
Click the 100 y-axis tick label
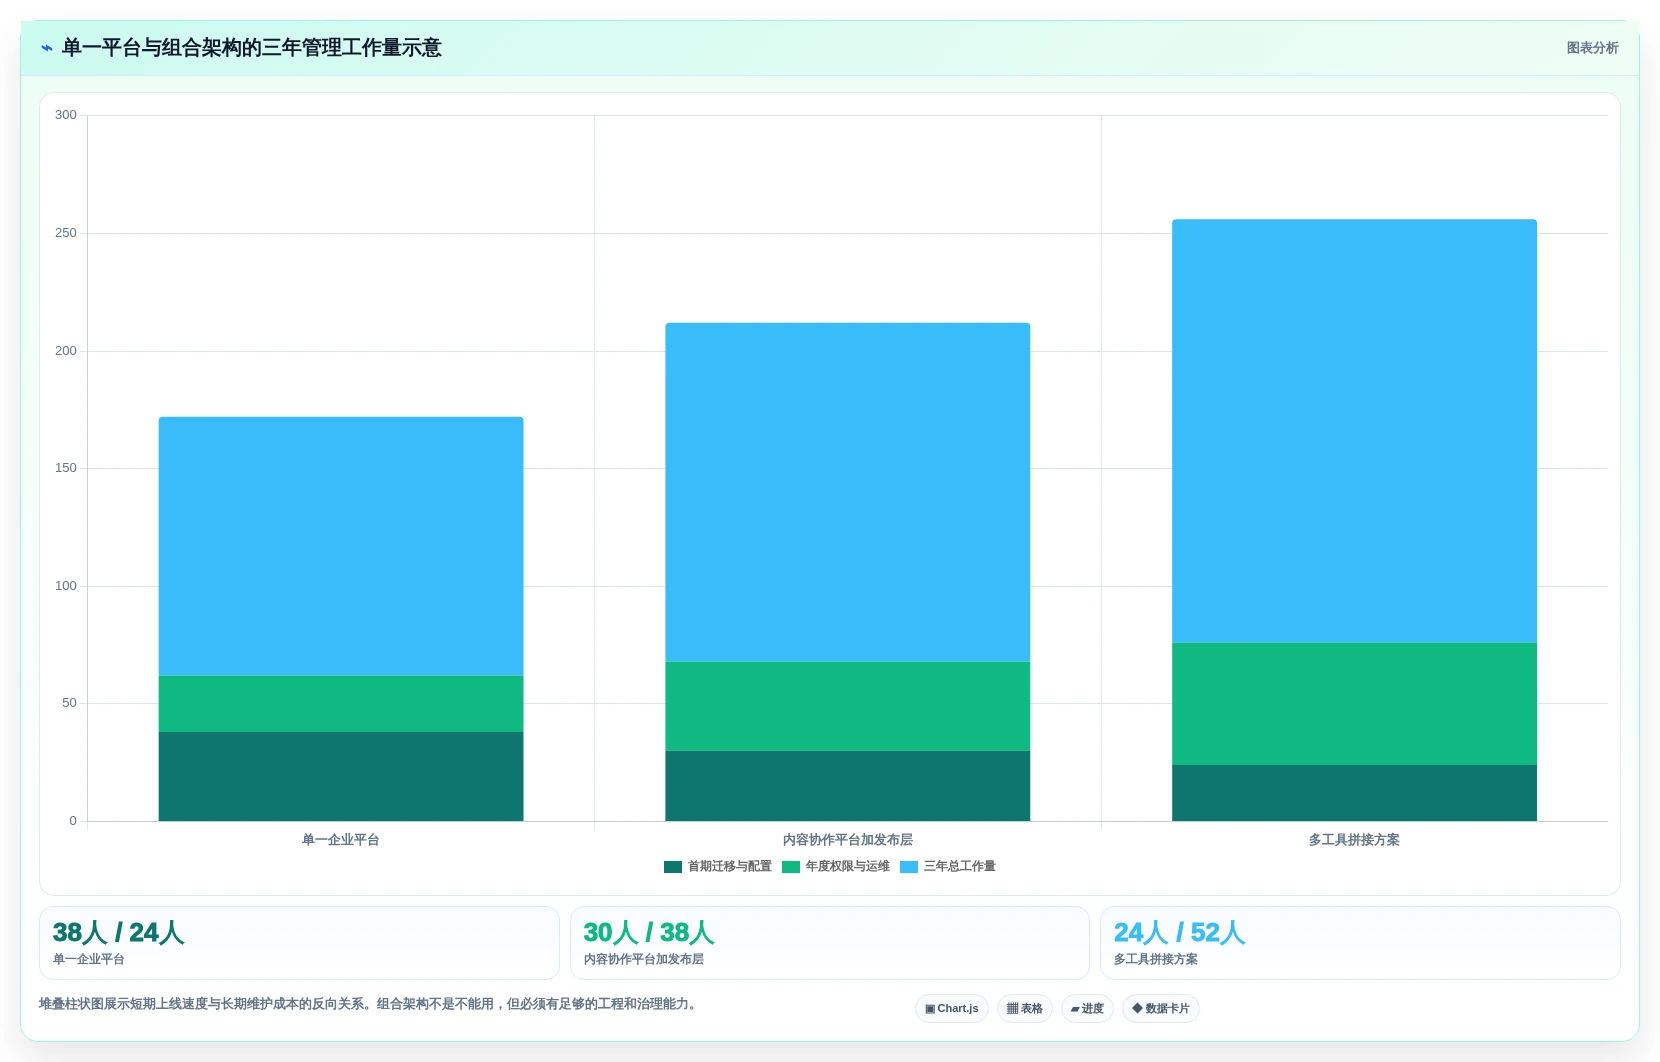66,586
